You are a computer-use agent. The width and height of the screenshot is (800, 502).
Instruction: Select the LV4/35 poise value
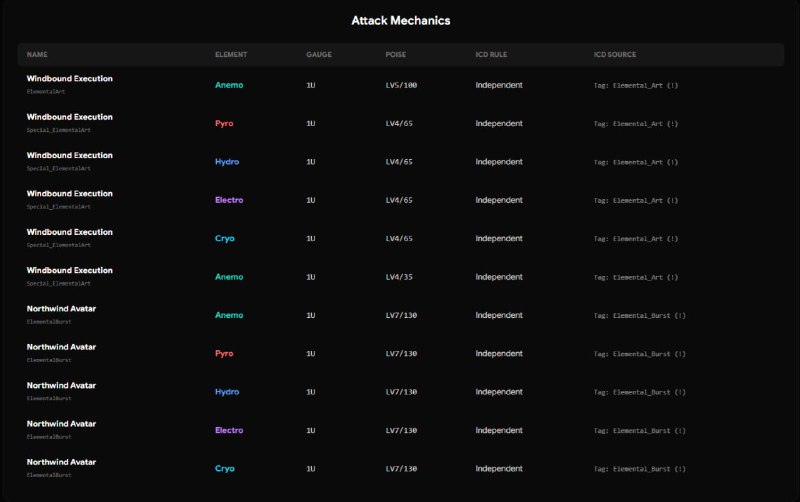(x=399, y=277)
